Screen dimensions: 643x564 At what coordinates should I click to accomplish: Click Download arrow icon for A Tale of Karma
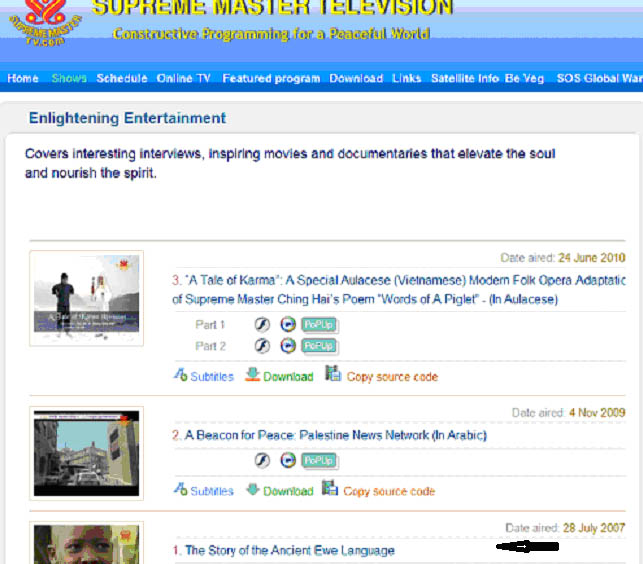click(x=252, y=374)
